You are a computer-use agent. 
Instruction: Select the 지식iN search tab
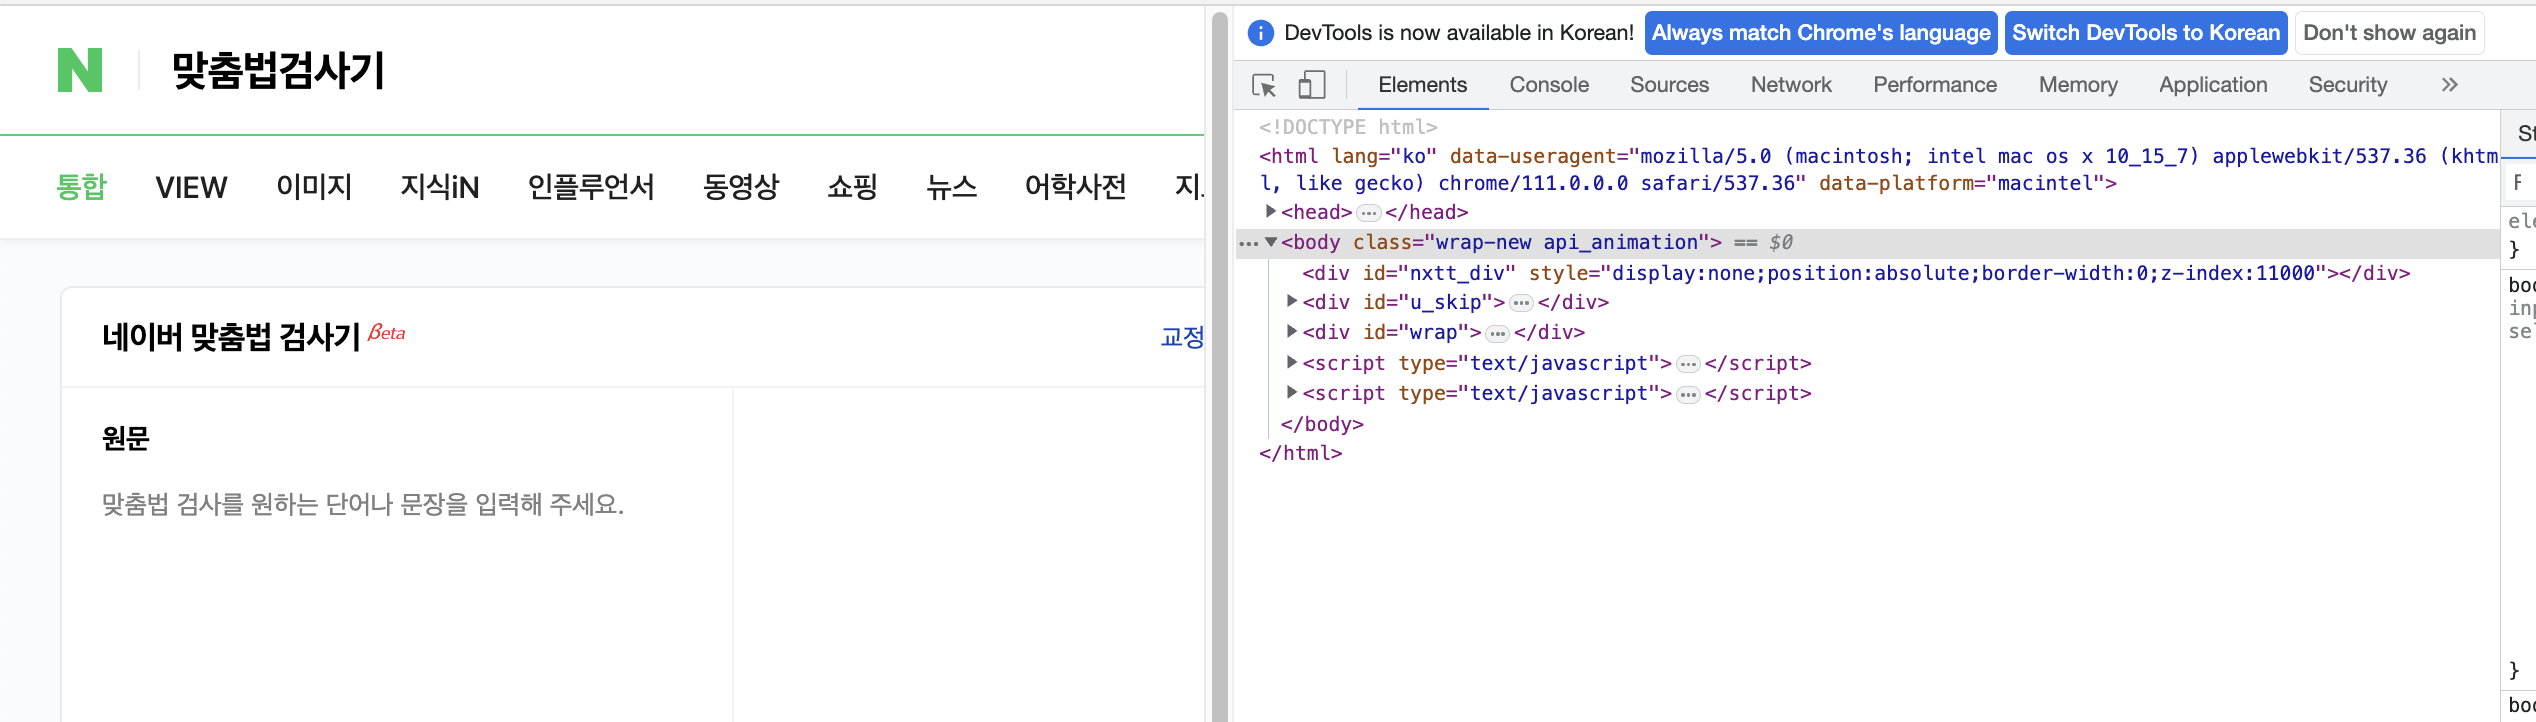pos(440,187)
